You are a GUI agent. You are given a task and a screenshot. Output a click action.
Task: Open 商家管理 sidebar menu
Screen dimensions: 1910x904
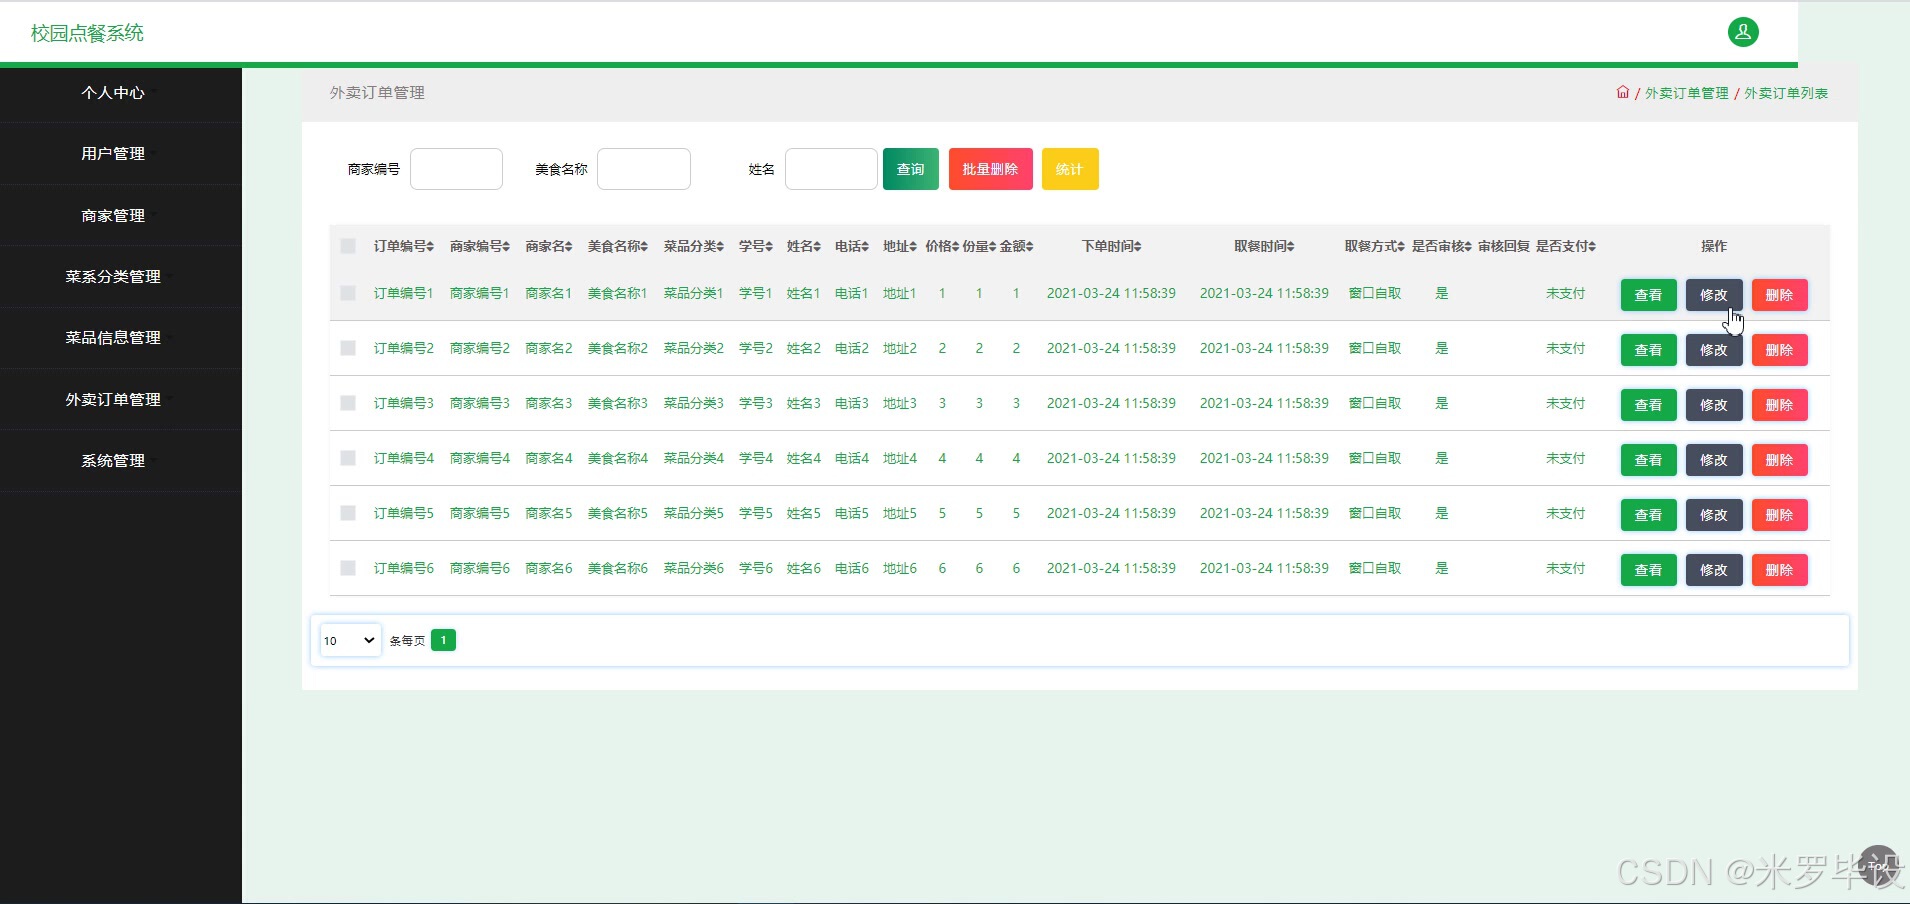pyautogui.click(x=113, y=215)
